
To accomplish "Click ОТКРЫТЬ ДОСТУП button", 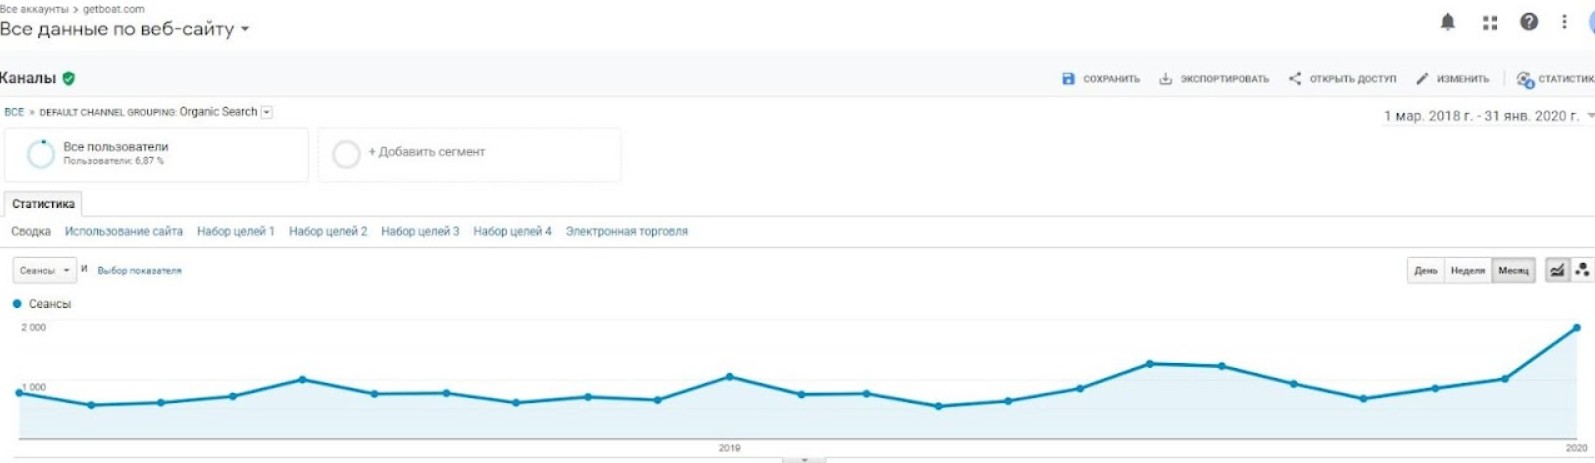I will [1342, 79].
